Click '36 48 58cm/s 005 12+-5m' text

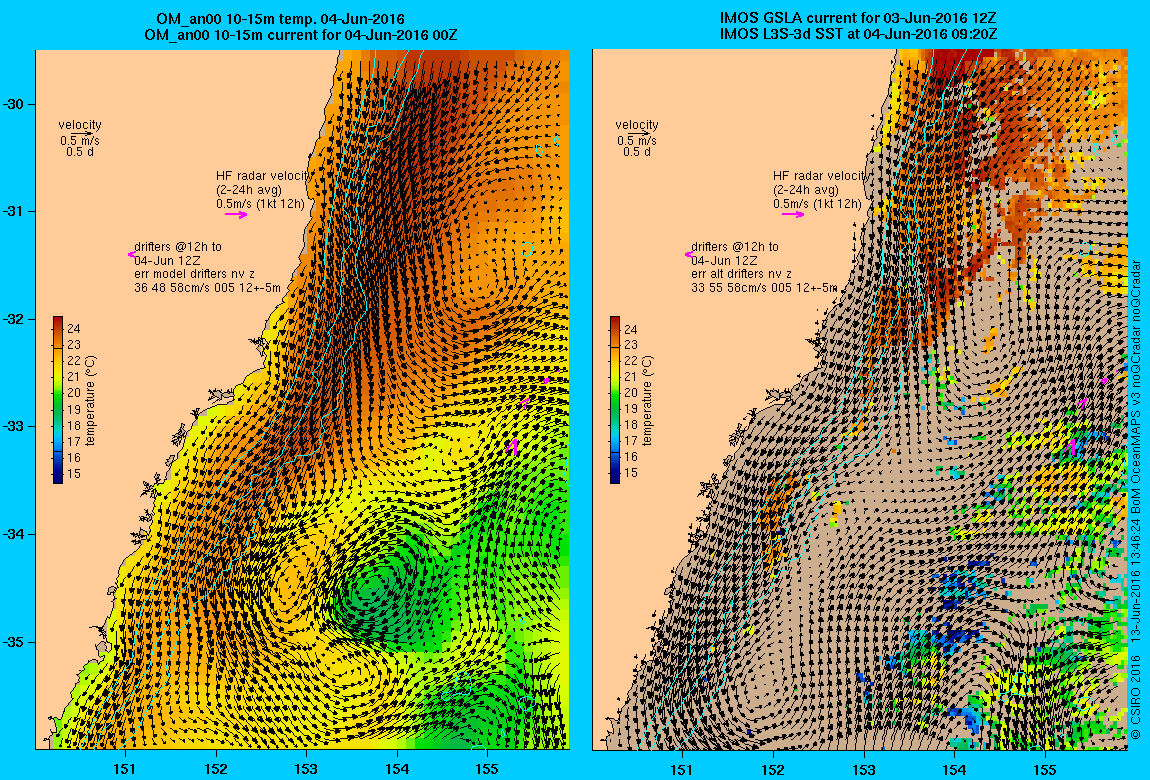(x=208, y=288)
